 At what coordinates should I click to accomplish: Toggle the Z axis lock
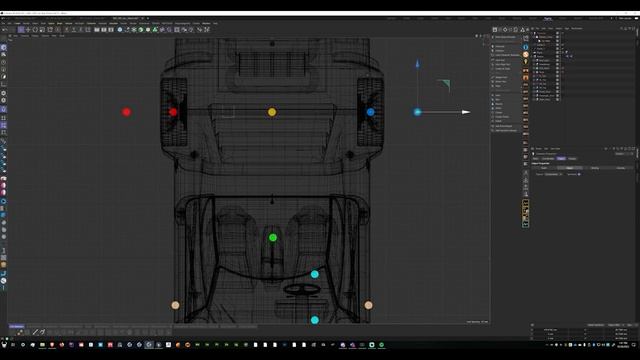81,30
